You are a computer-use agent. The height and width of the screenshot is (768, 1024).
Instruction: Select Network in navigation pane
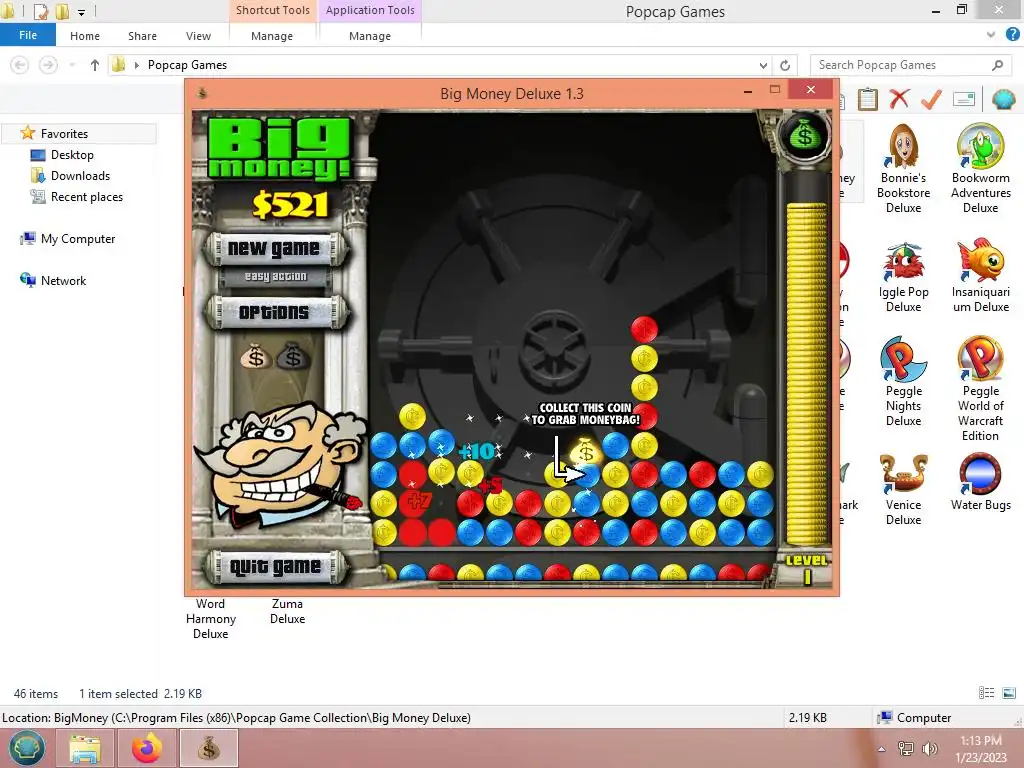63,281
